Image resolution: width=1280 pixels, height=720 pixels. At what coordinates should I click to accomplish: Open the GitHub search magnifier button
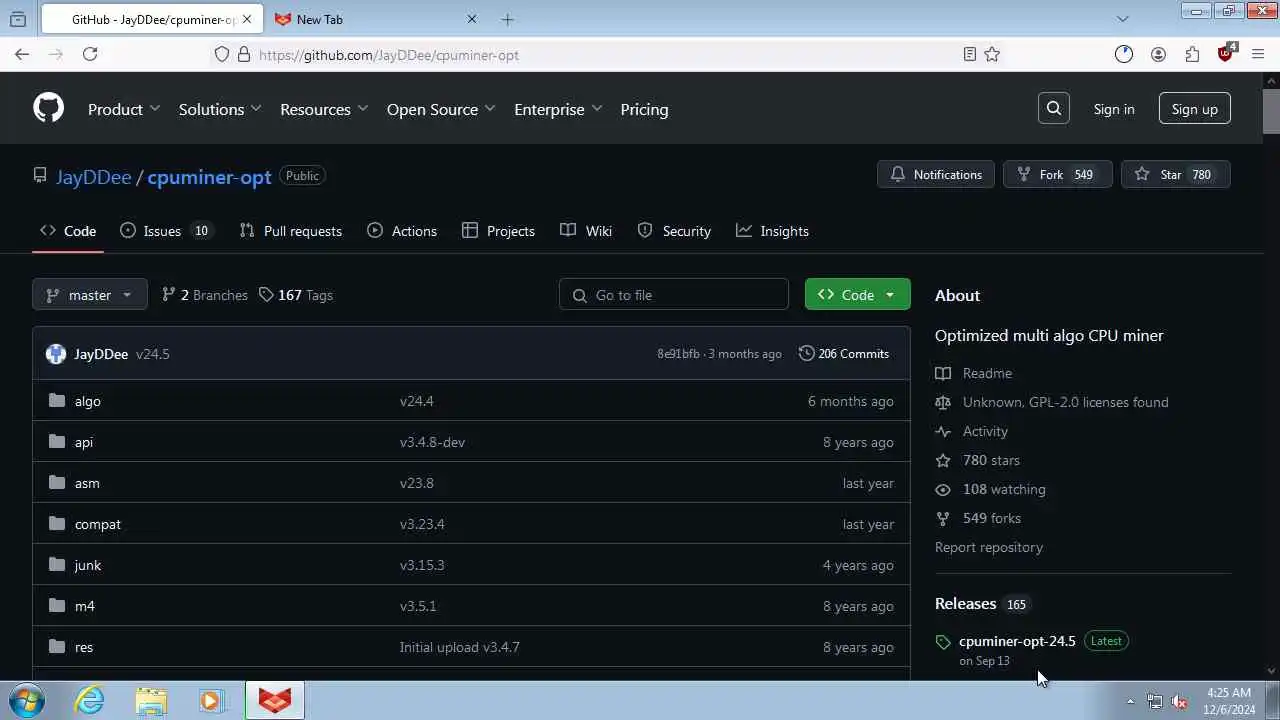(1054, 108)
